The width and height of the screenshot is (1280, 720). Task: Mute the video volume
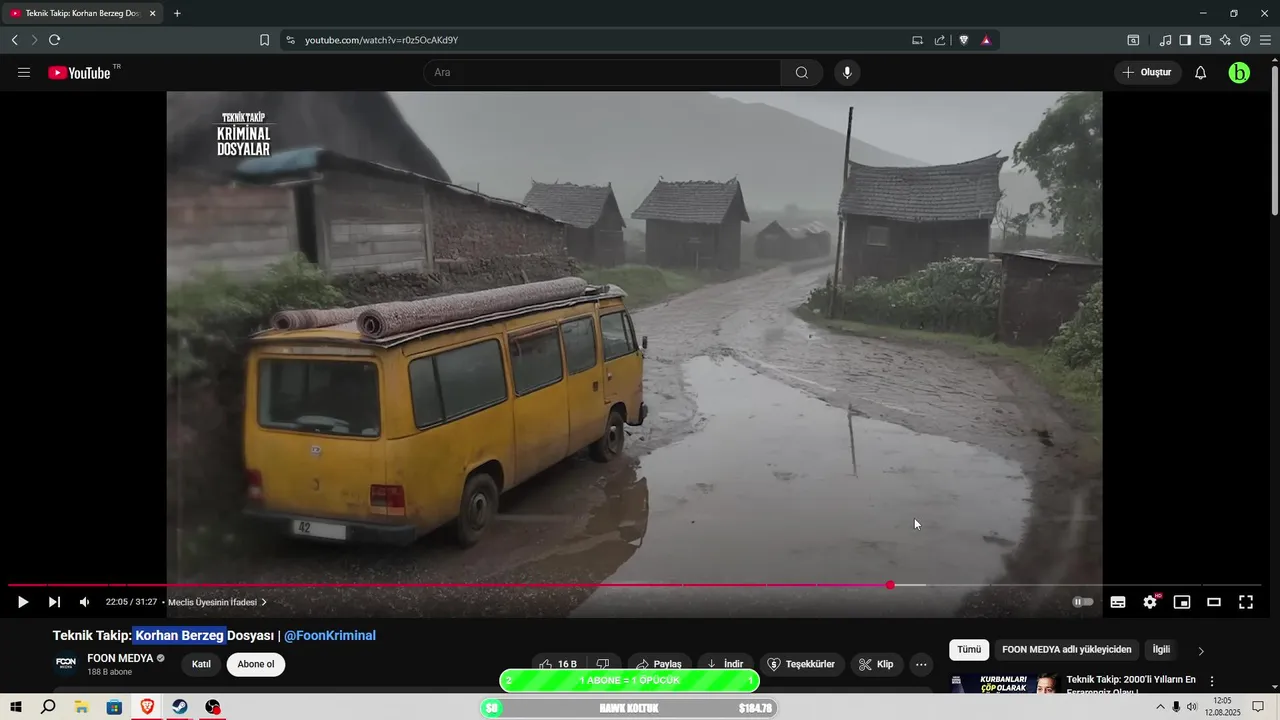[x=84, y=602]
